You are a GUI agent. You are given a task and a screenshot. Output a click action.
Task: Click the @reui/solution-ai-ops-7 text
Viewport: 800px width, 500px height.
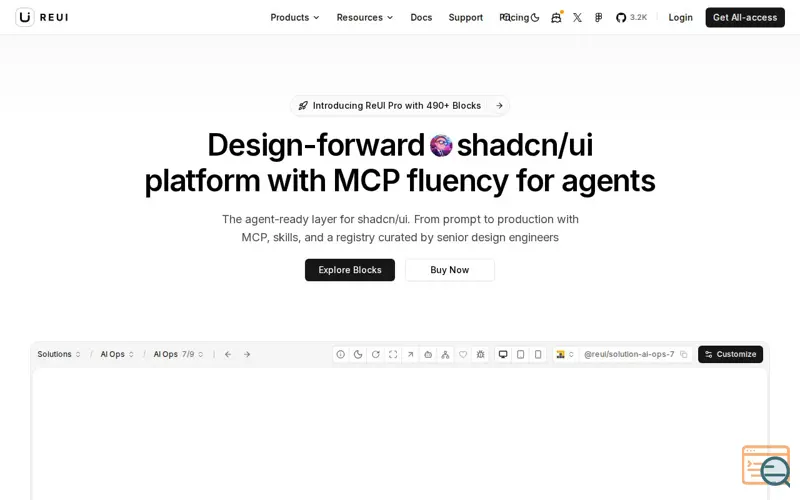[629, 354]
